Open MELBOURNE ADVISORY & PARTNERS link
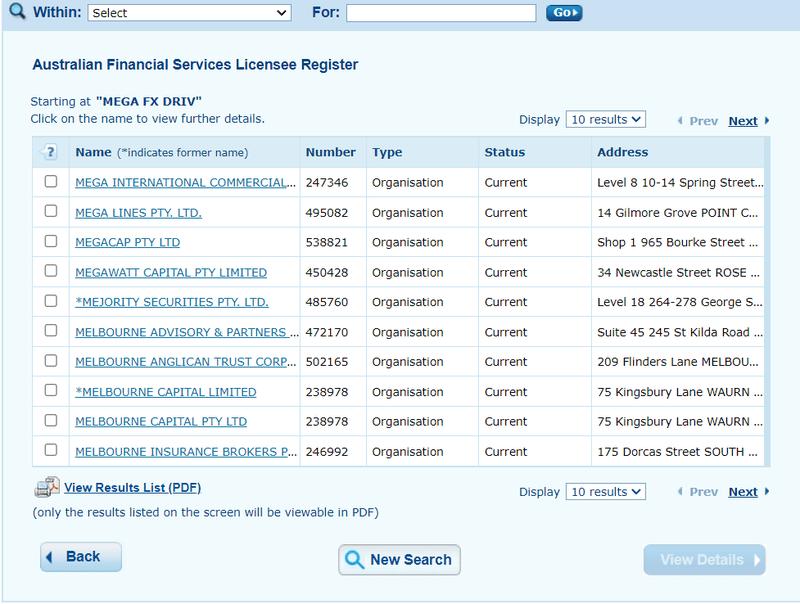 click(x=187, y=332)
